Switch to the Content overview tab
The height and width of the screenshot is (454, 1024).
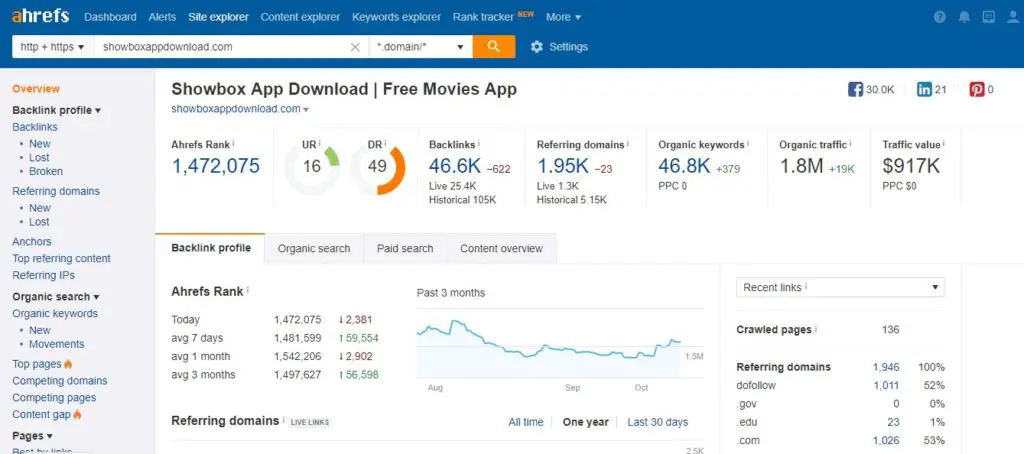pyautogui.click(x=502, y=248)
